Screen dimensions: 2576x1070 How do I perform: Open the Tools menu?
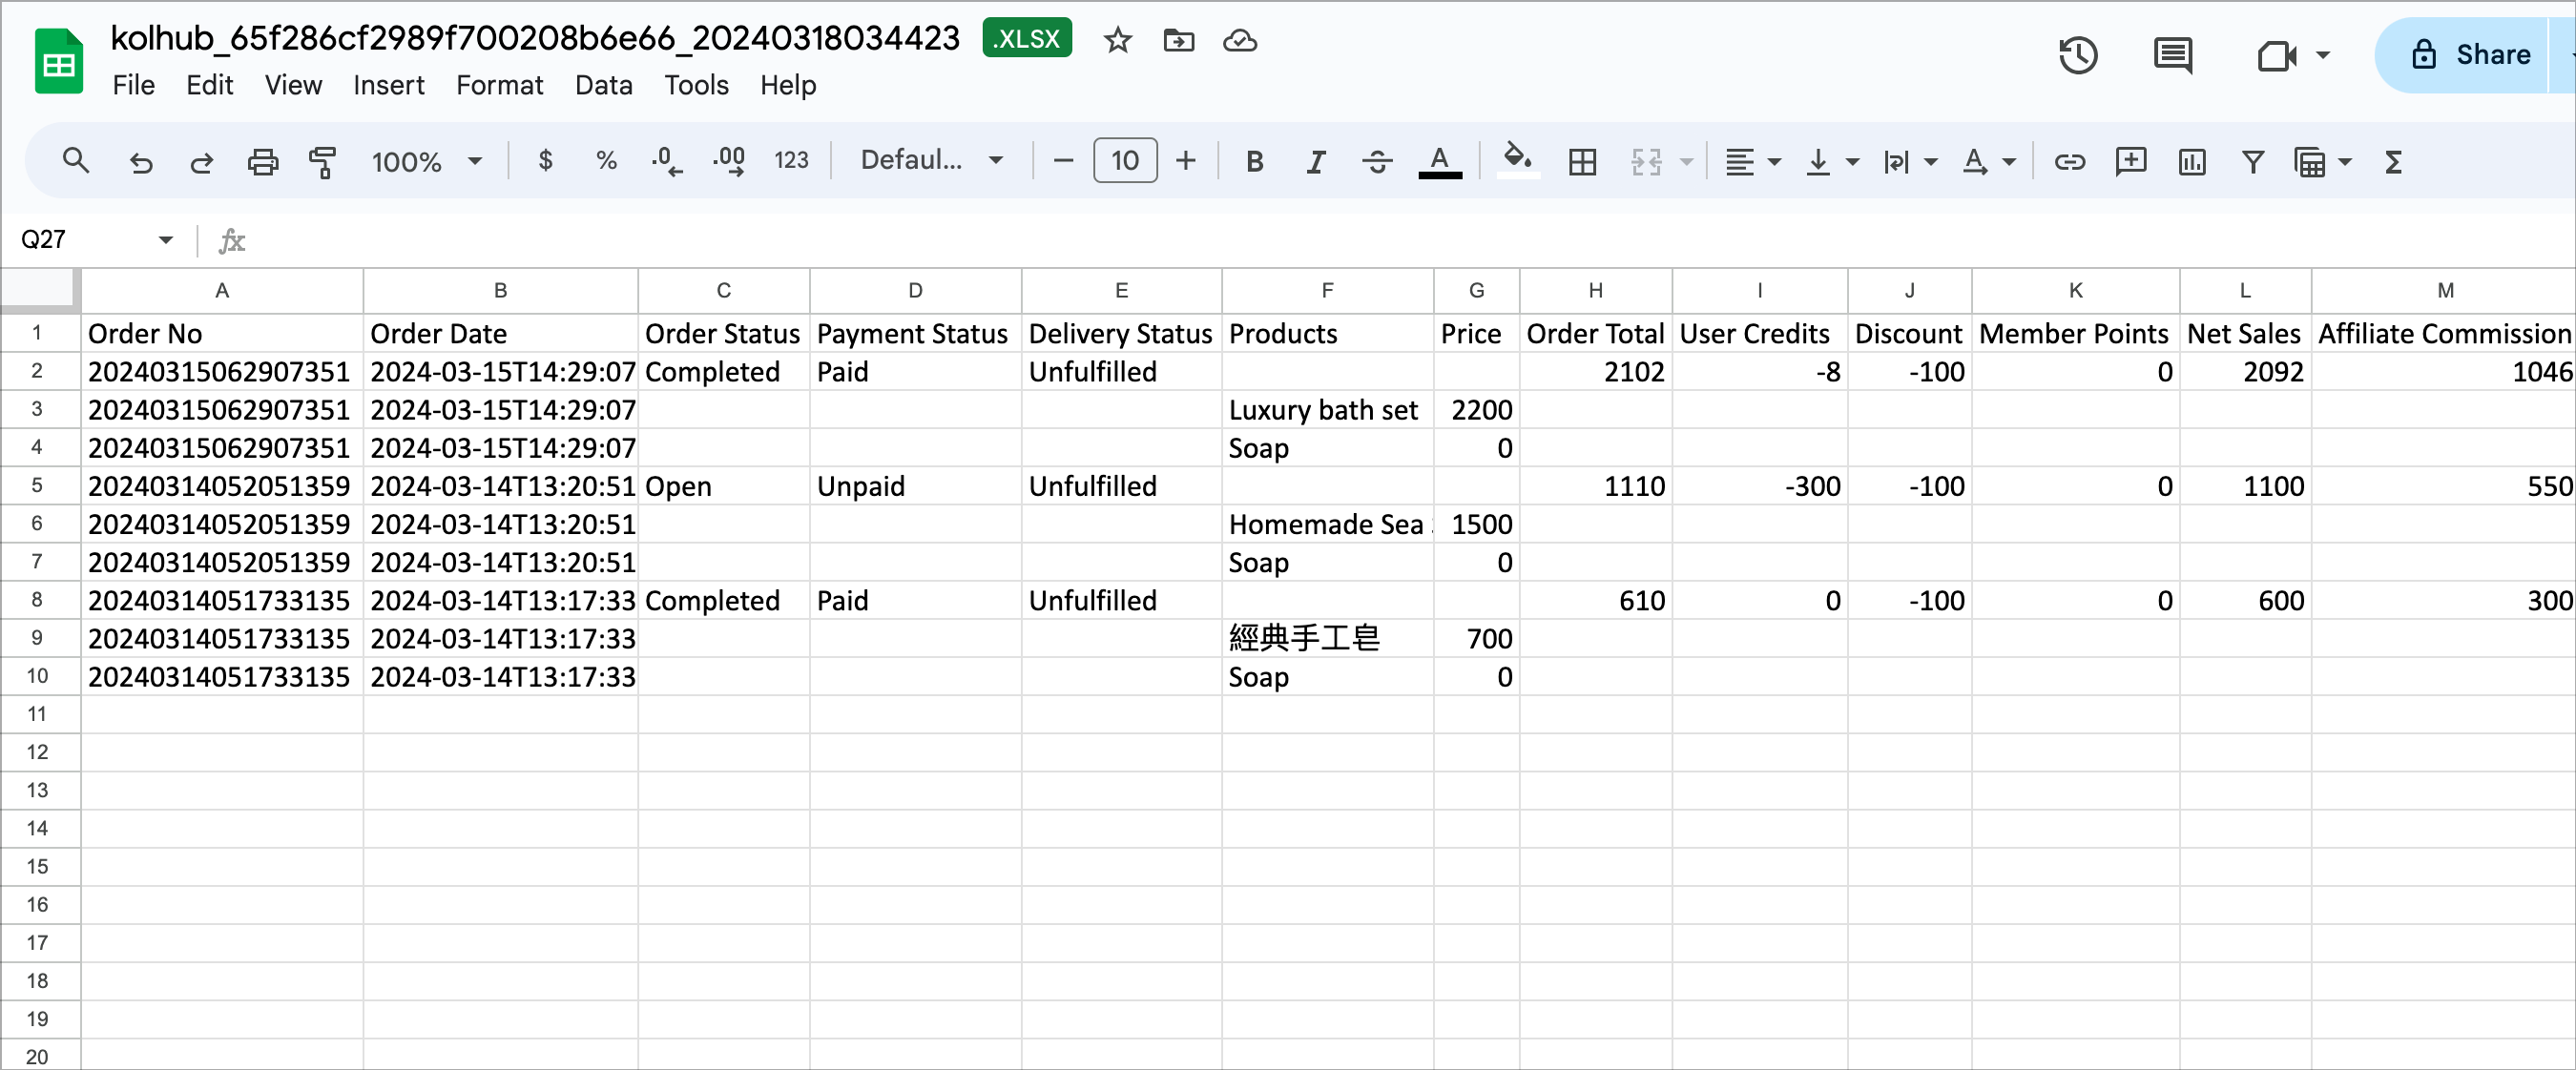[696, 85]
